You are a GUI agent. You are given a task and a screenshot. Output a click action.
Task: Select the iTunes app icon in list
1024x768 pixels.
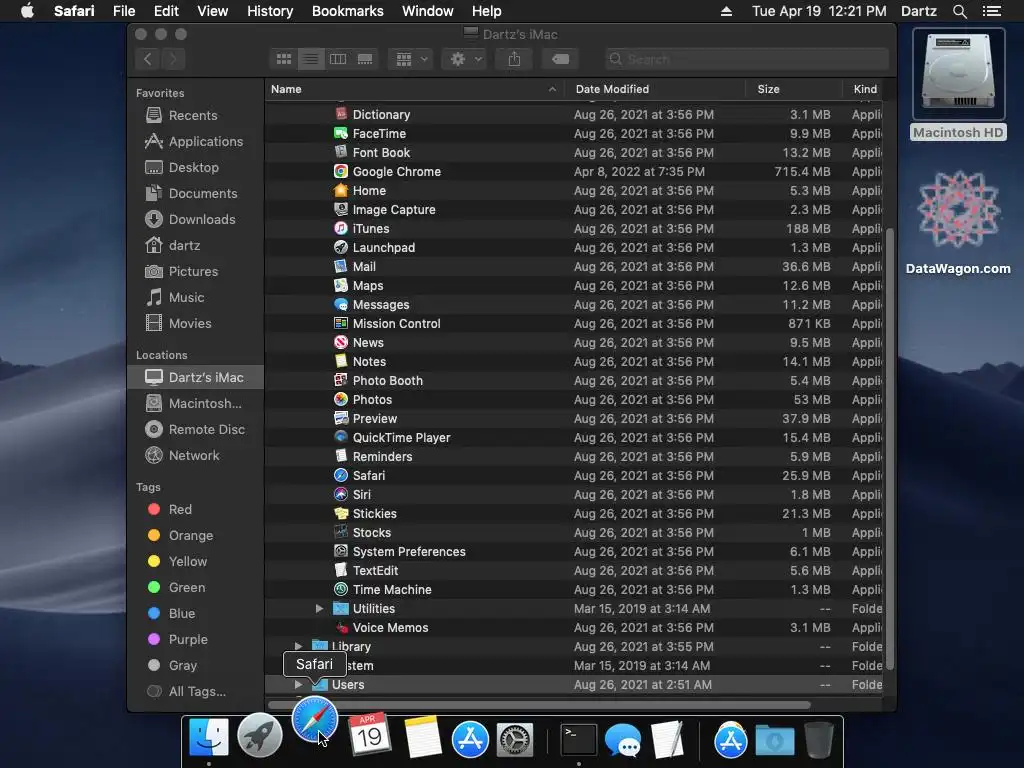[x=341, y=229]
